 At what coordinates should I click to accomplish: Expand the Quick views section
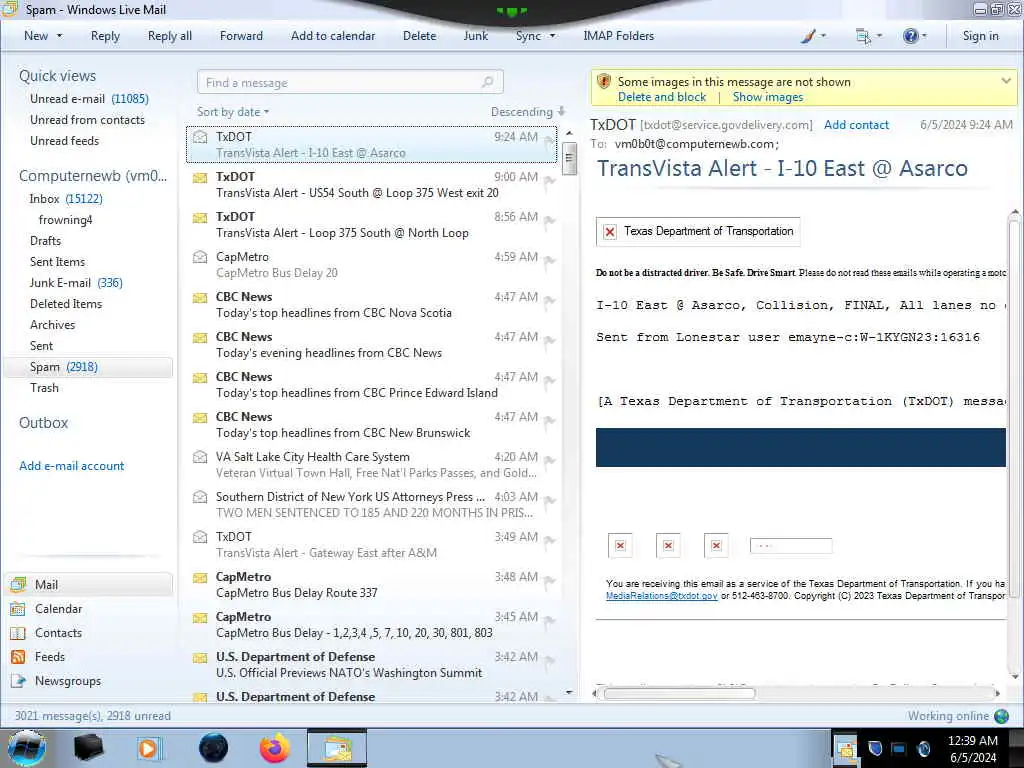57,76
